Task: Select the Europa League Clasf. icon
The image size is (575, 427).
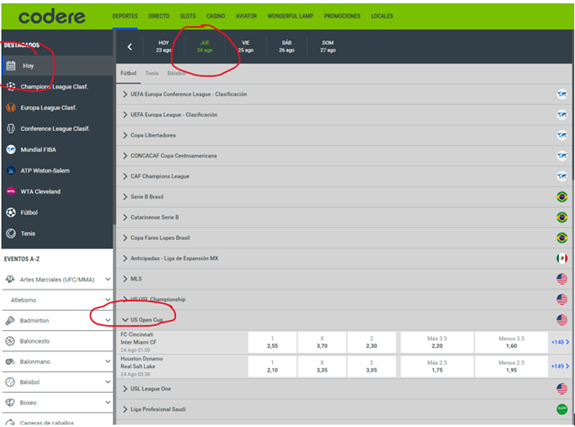Action: (11, 107)
